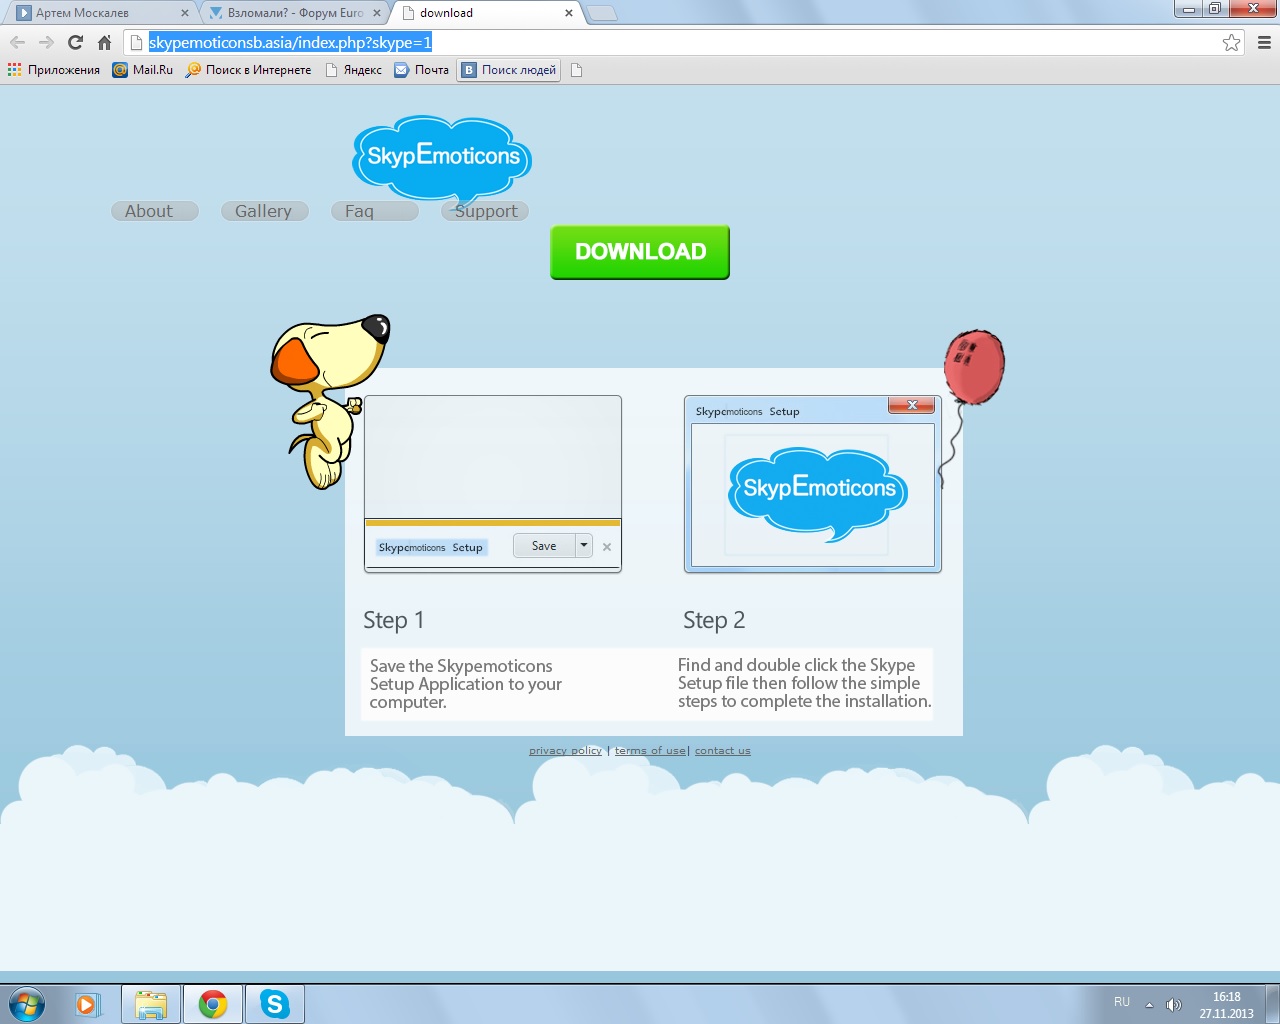
Task: Open the Gallery page
Action: pos(264,211)
